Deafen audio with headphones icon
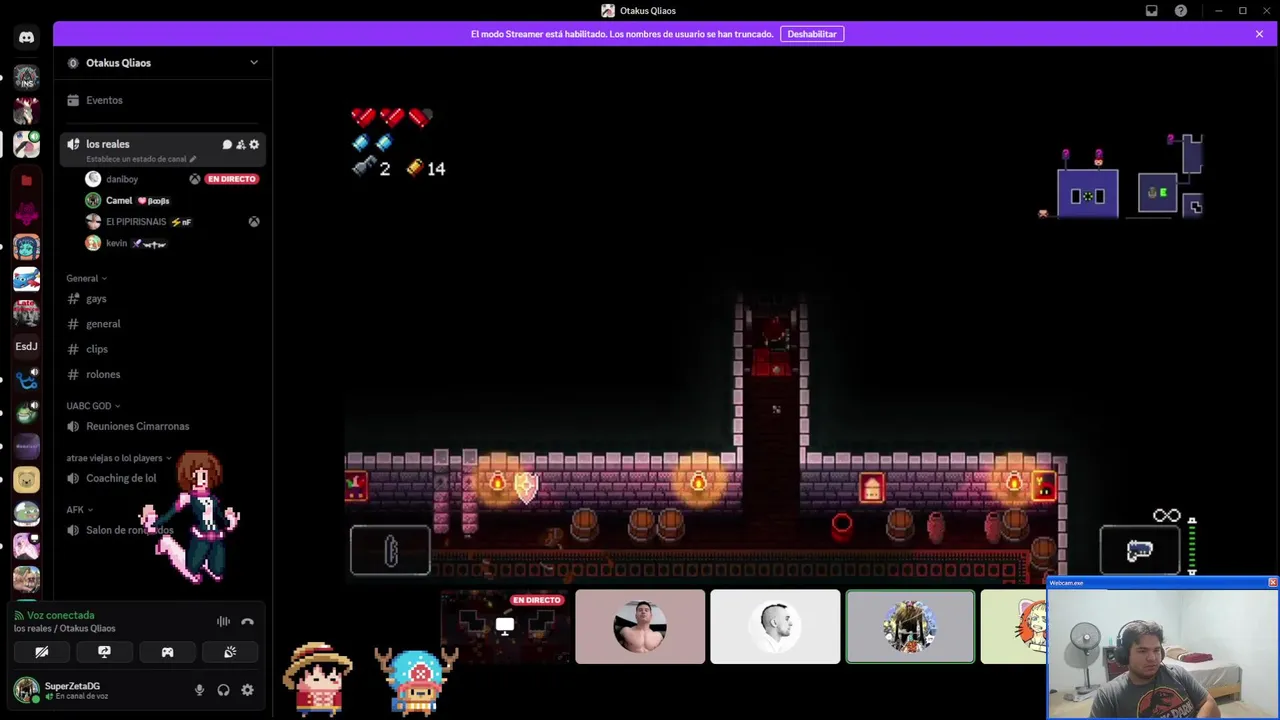 tap(223, 690)
